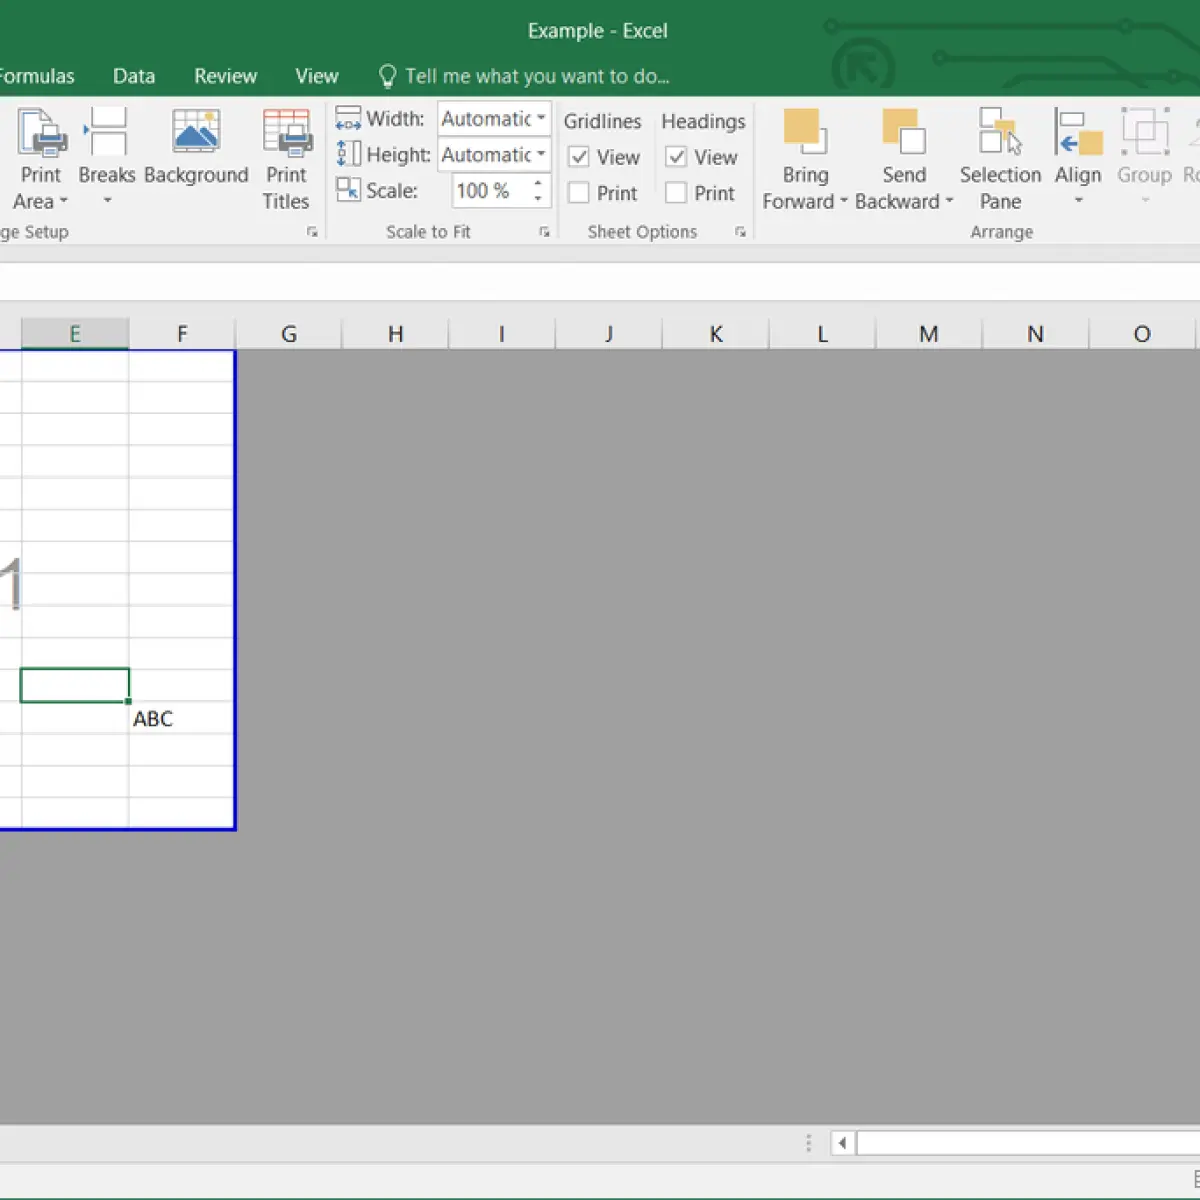
Task: Select column F header
Action: point(182,334)
